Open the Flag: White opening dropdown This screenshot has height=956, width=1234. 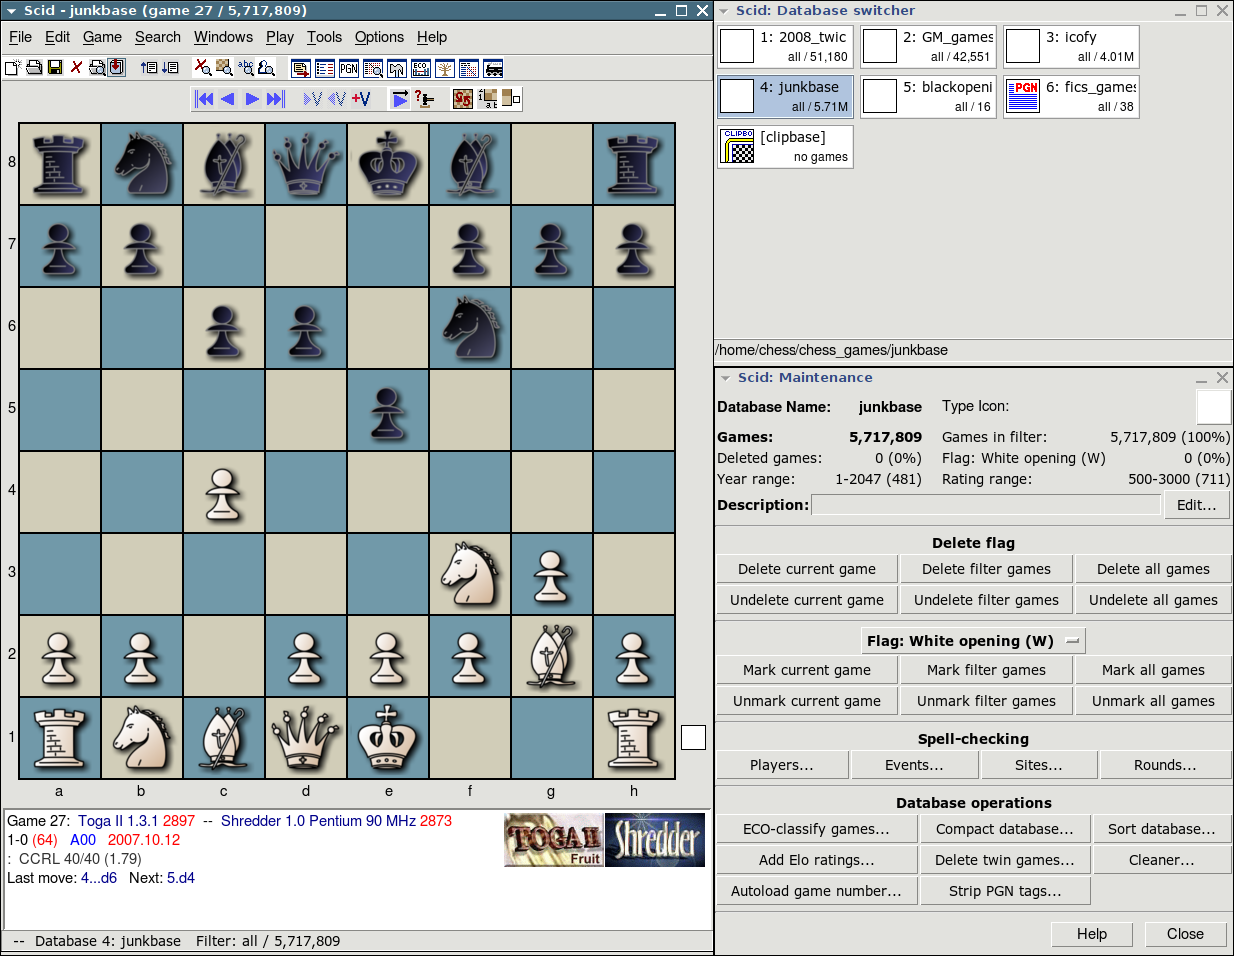point(974,641)
